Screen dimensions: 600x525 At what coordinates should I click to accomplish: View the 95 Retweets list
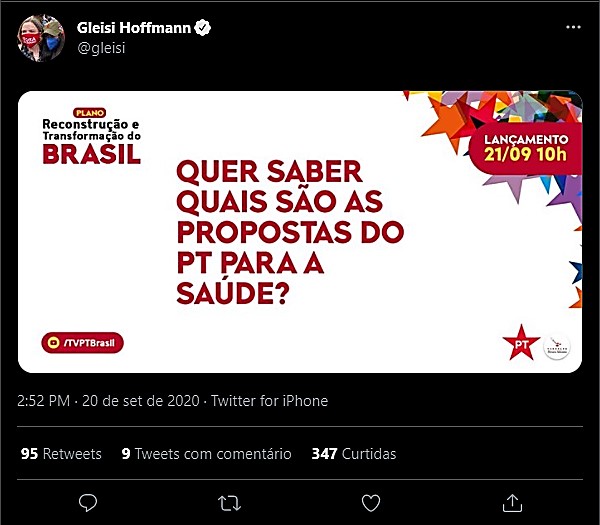pyautogui.click(x=61, y=454)
